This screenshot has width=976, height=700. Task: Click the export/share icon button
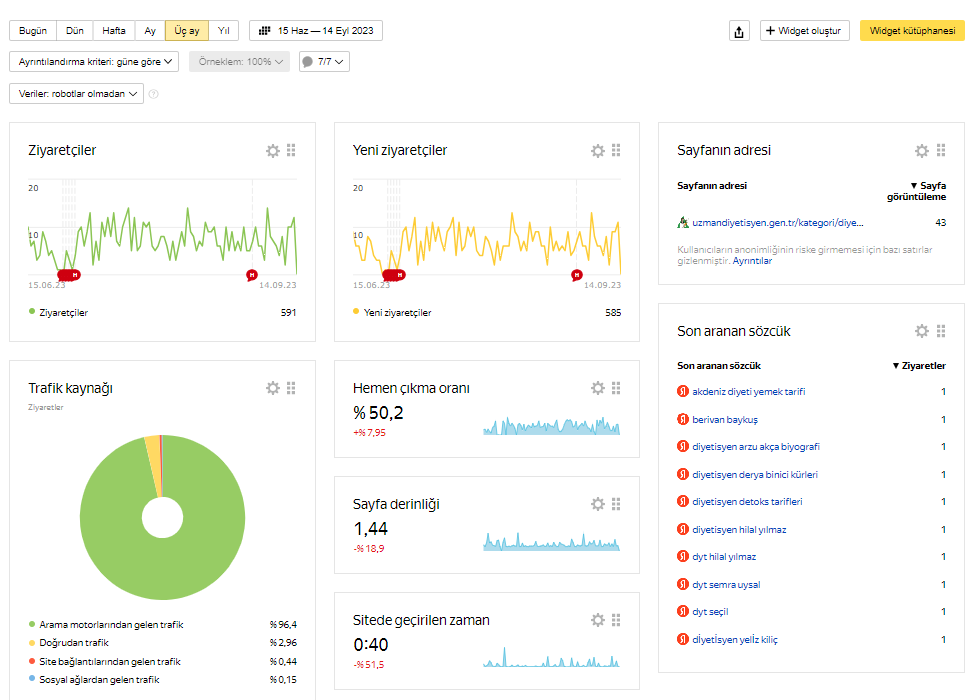(x=739, y=31)
